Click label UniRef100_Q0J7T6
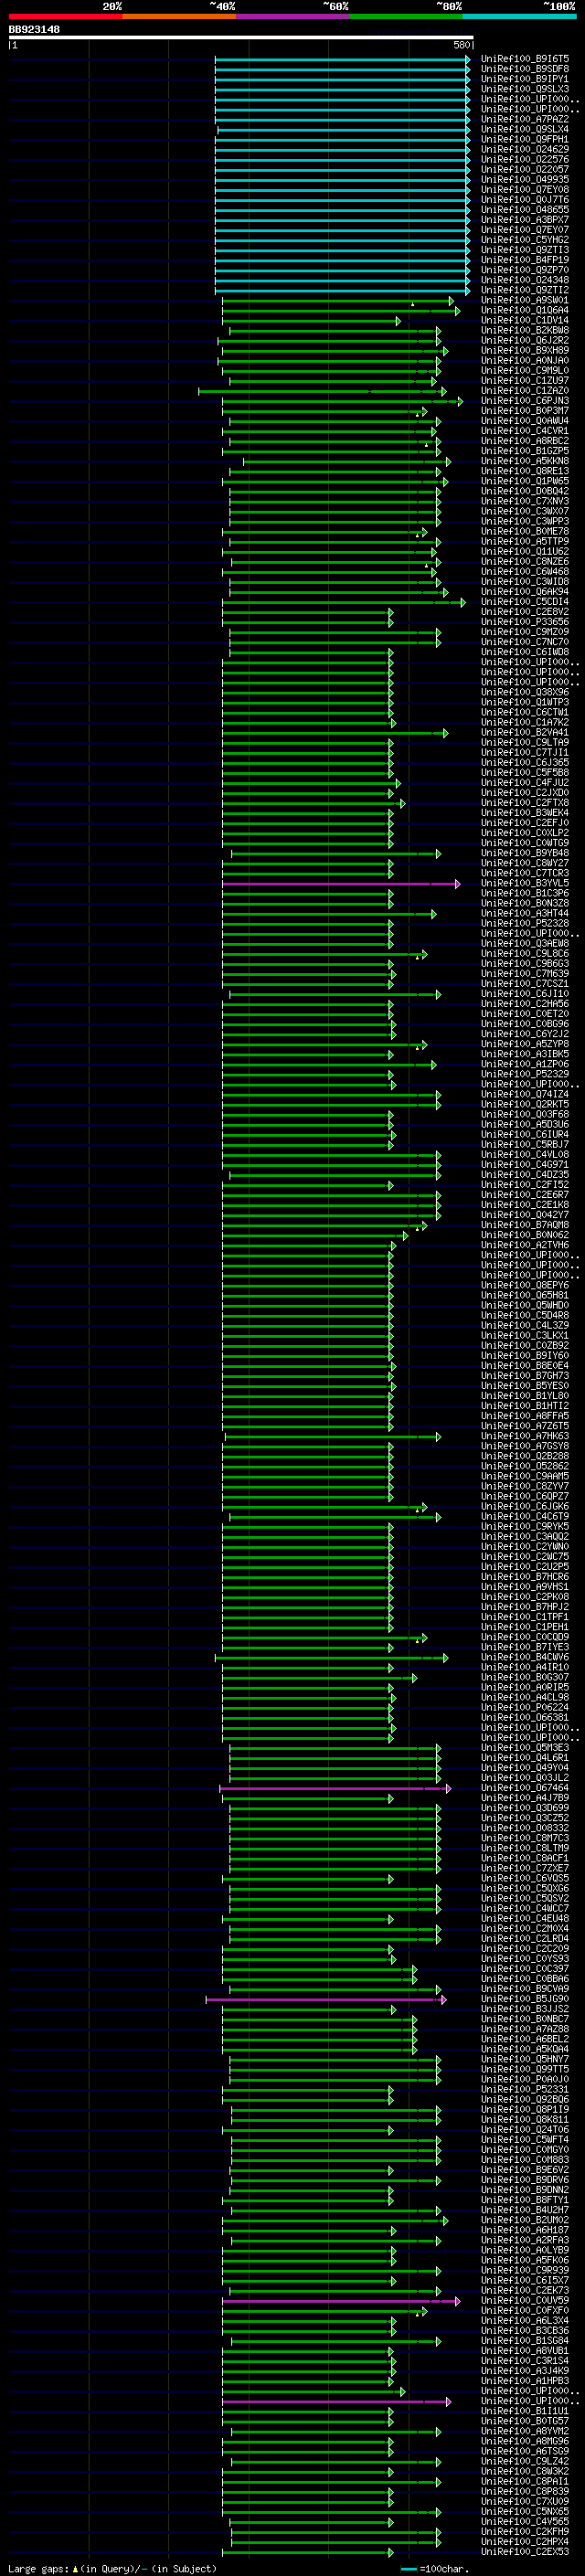The image size is (585, 2576). [525, 200]
